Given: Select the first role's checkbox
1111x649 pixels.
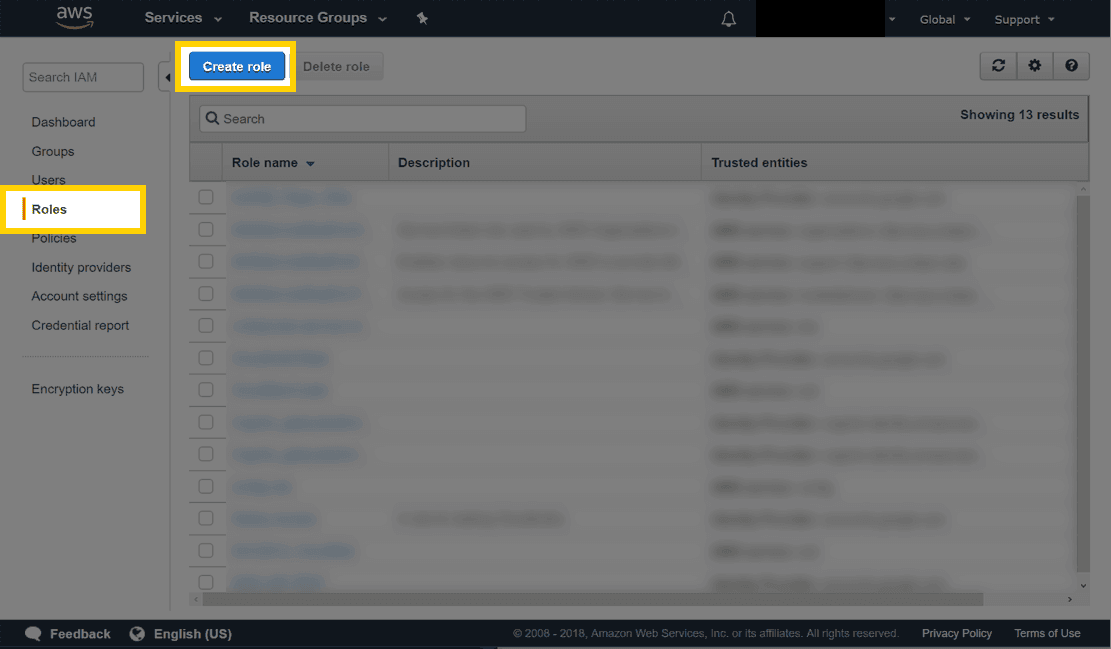Looking at the screenshot, I should click(206, 197).
